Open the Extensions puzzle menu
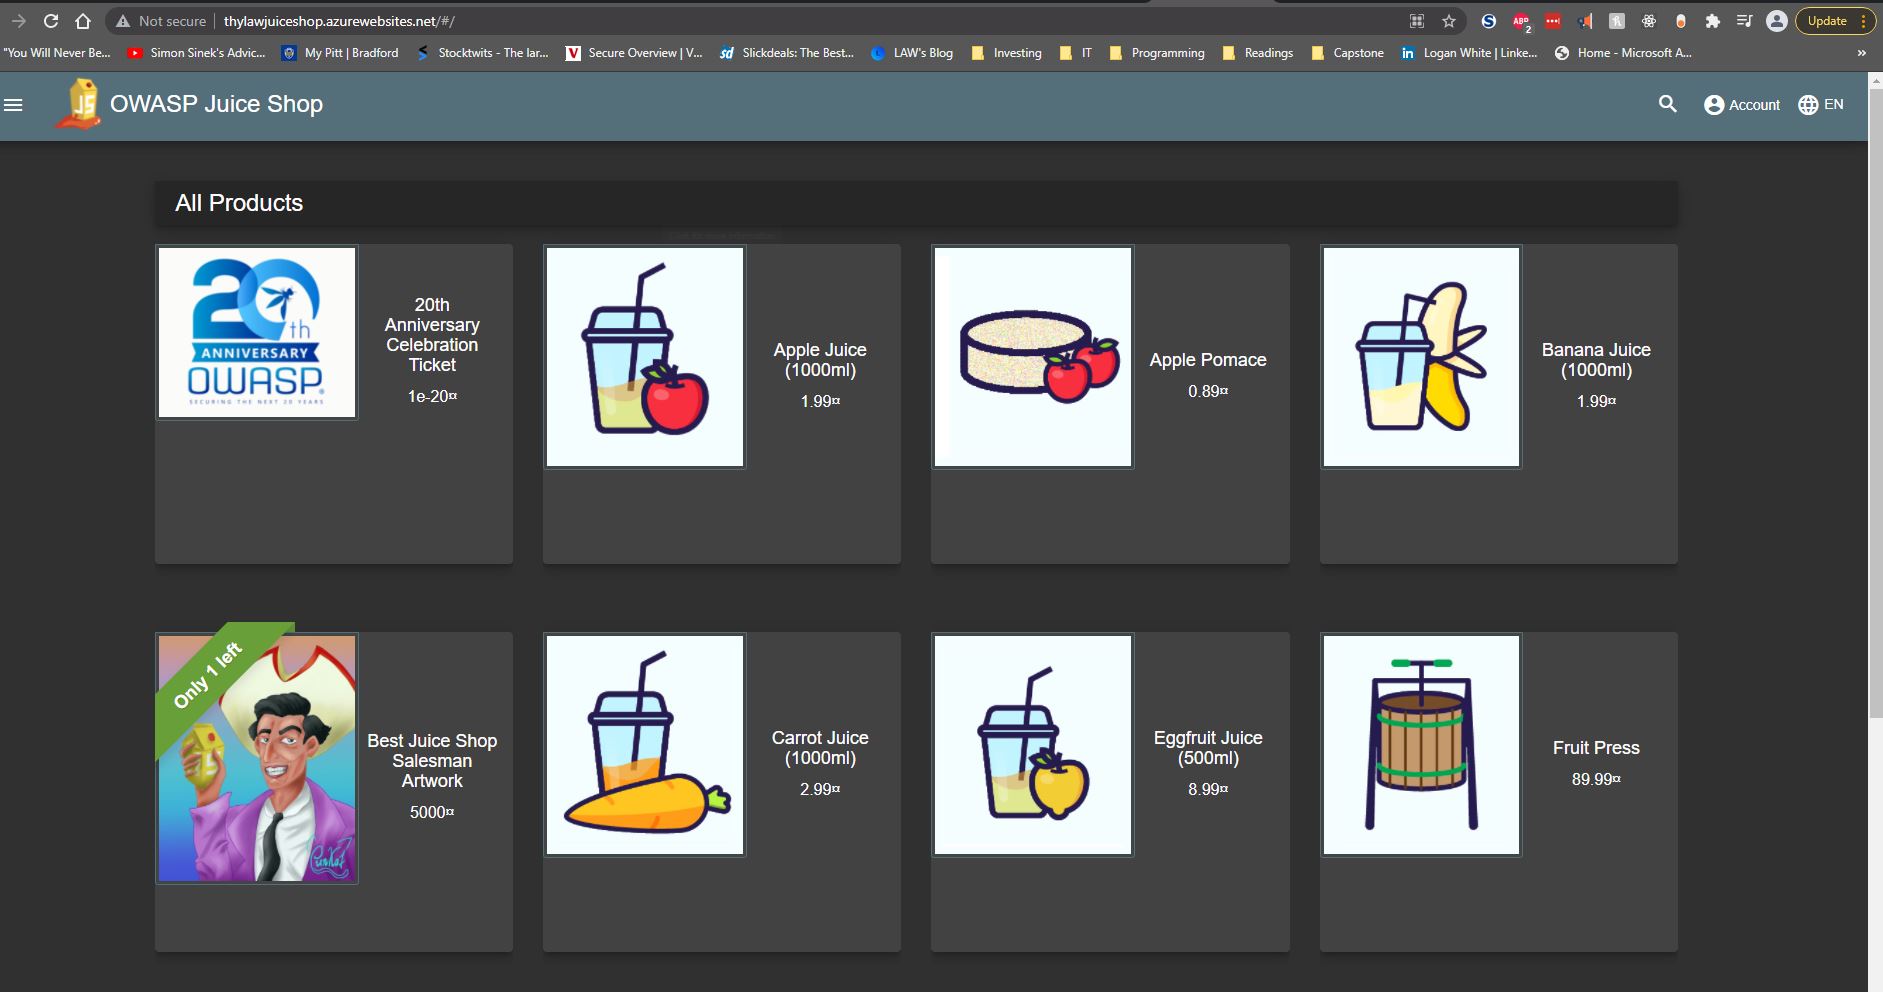The height and width of the screenshot is (992, 1883). [x=1713, y=21]
